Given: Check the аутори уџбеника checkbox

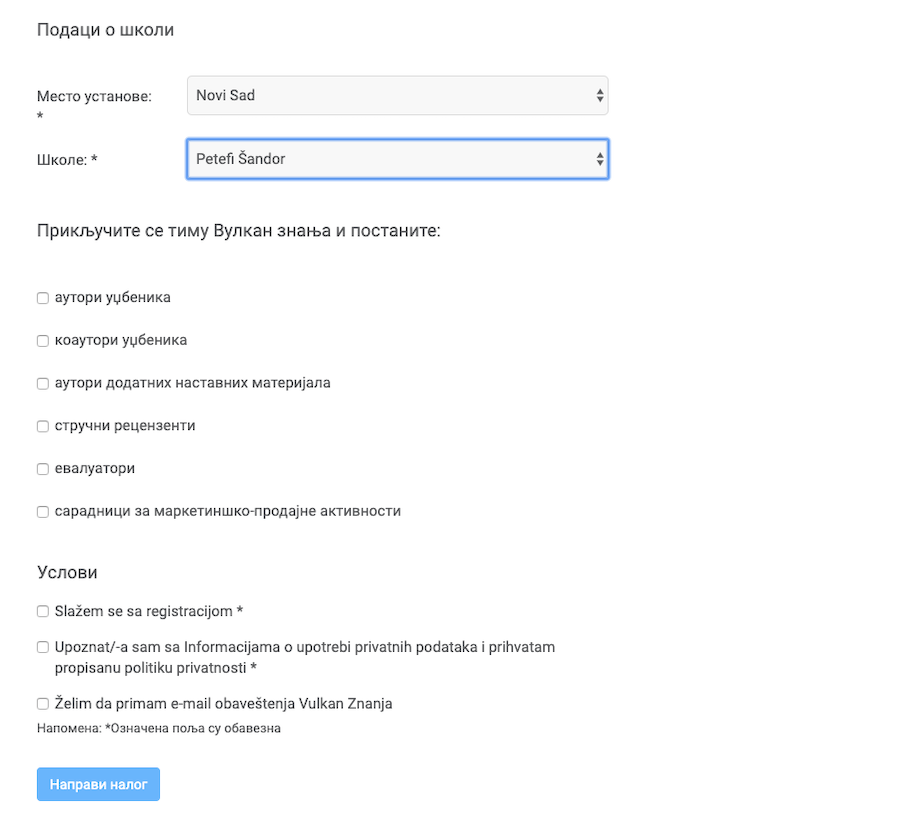Looking at the screenshot, I should point(42,298).
